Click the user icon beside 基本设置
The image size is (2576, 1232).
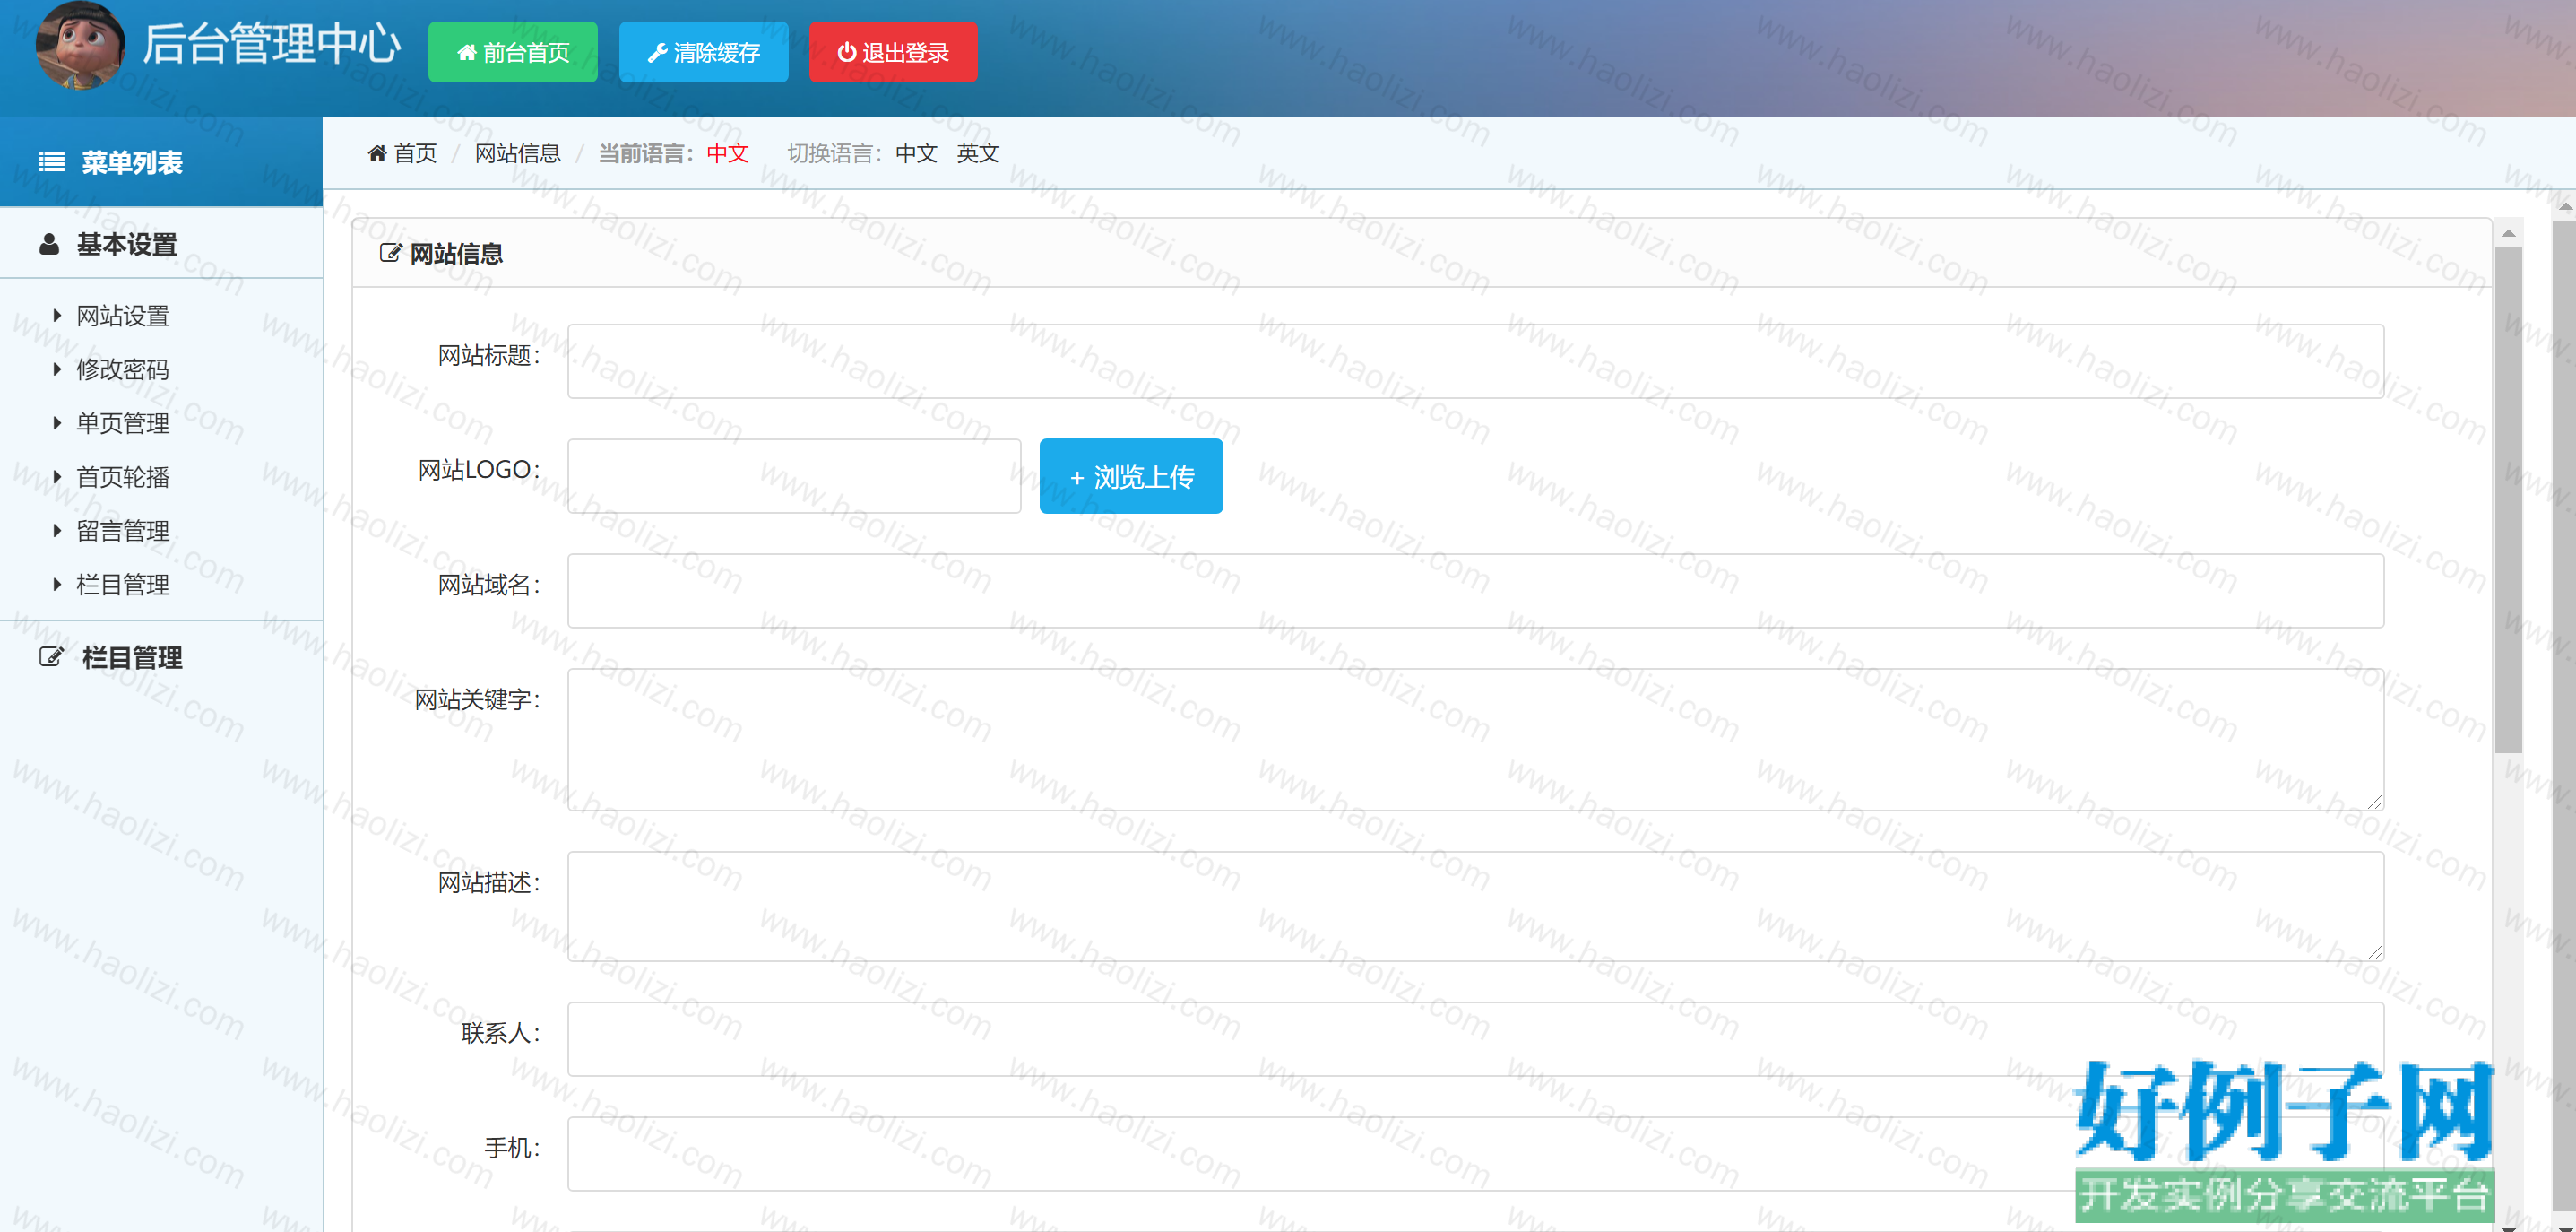[49, 244]
